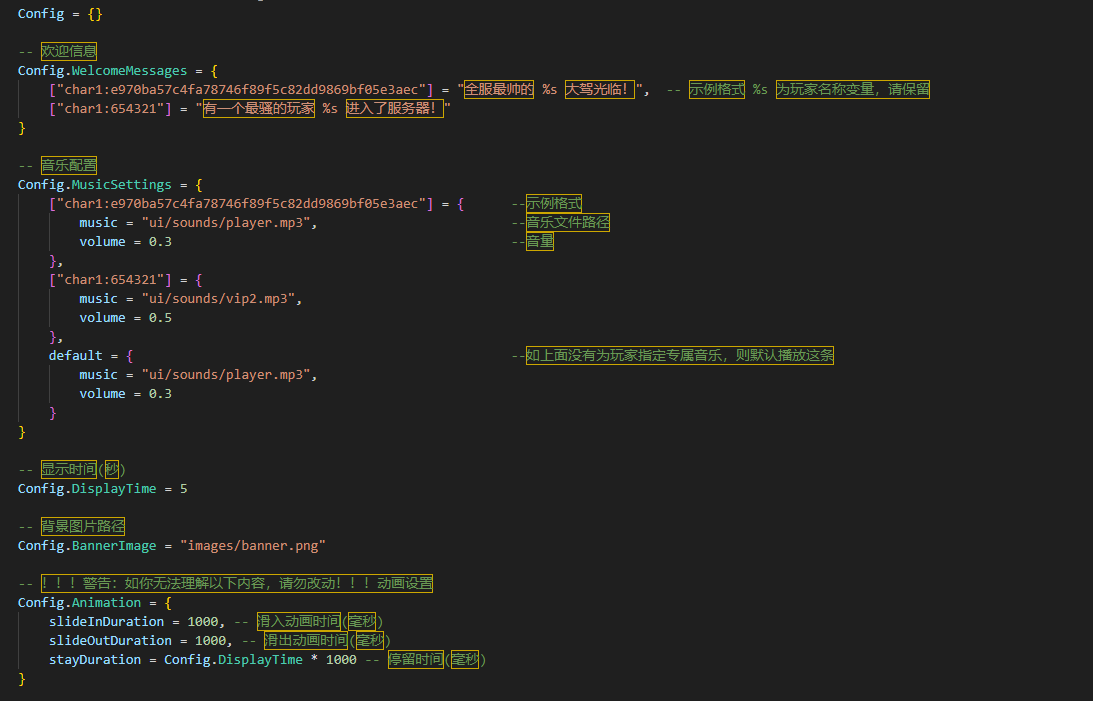Click the 欢迎信息 comment heading
This screenshot has height=701, width=1093.
click(68, 51)
